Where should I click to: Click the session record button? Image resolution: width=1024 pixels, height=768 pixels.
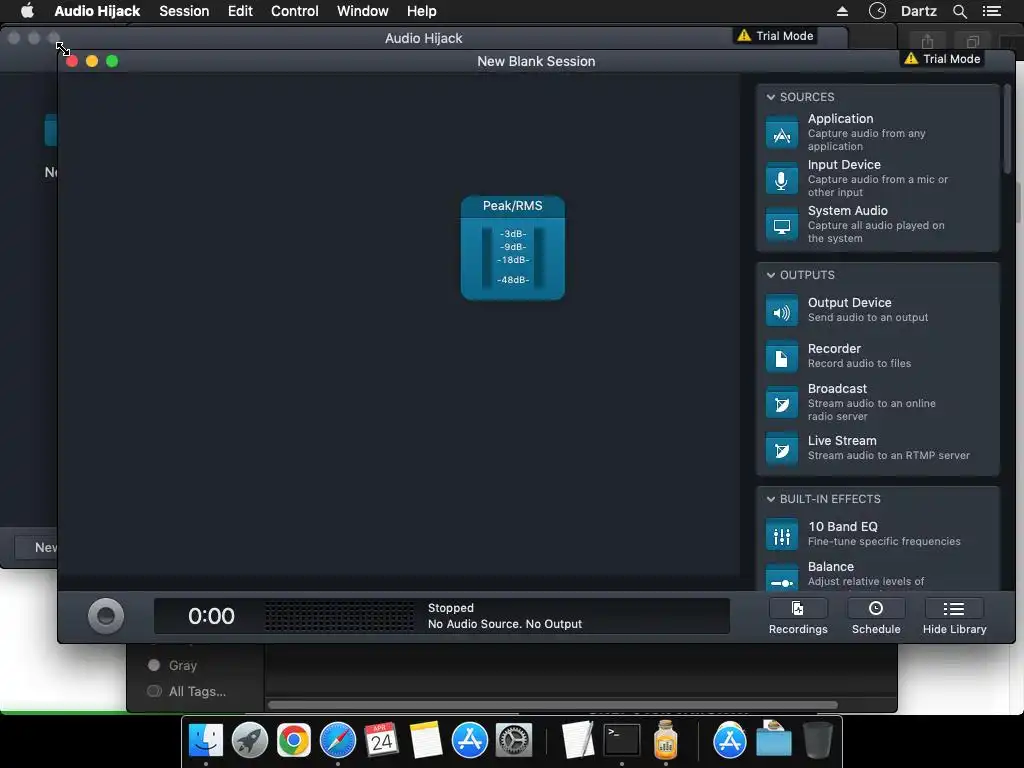pyautogui.click(x=106, y=616)
